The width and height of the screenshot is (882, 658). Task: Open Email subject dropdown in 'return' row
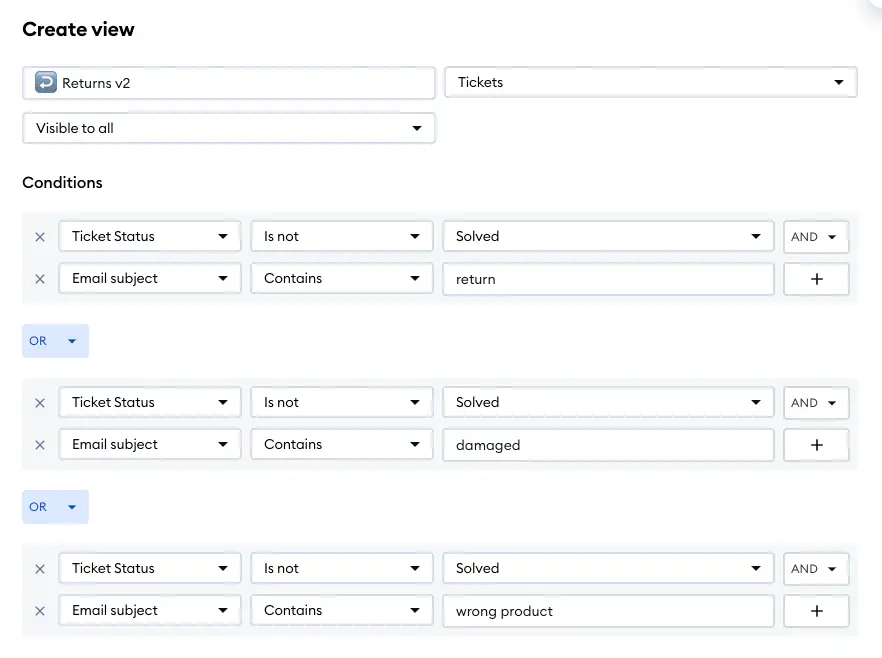coord(150,278)
